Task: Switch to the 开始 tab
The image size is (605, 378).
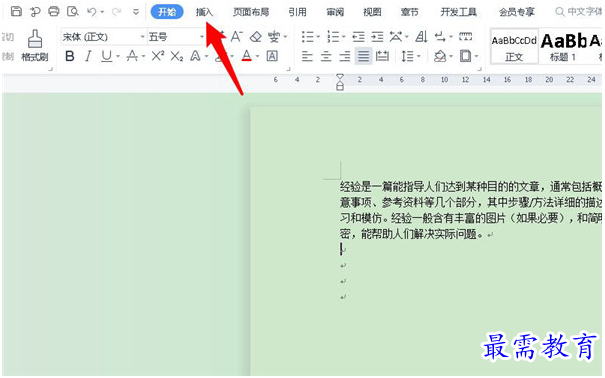Action: pyautogui.click(x=167, y=12)
